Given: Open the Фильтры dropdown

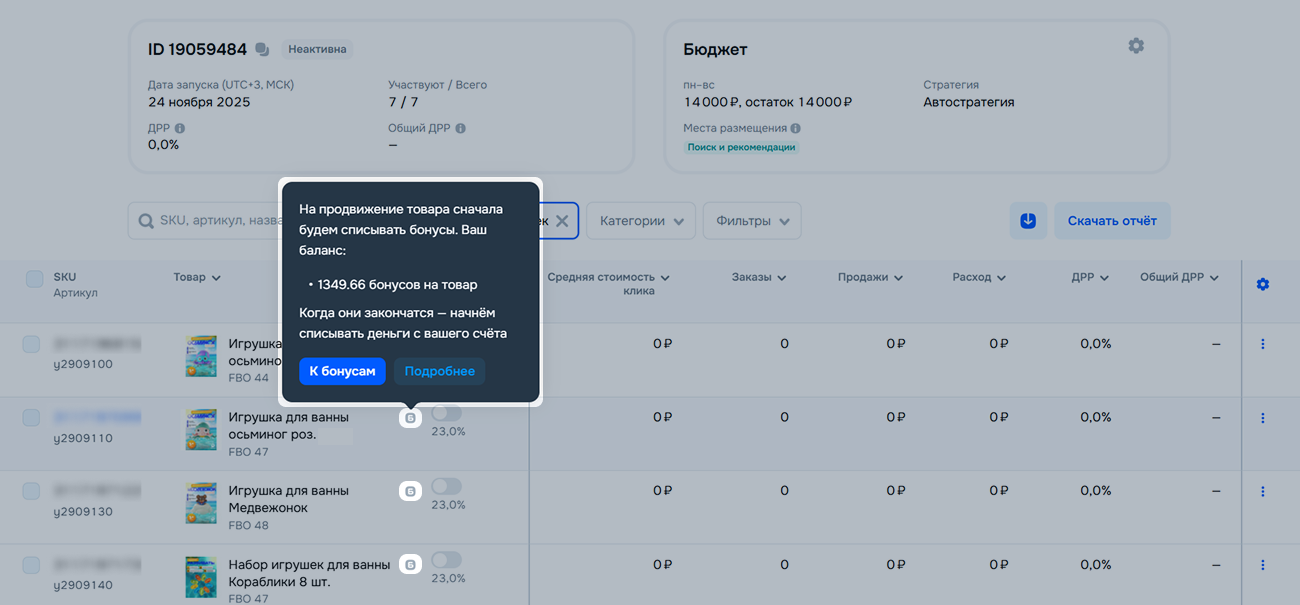Looking at the screenshot, I should 752,221.
